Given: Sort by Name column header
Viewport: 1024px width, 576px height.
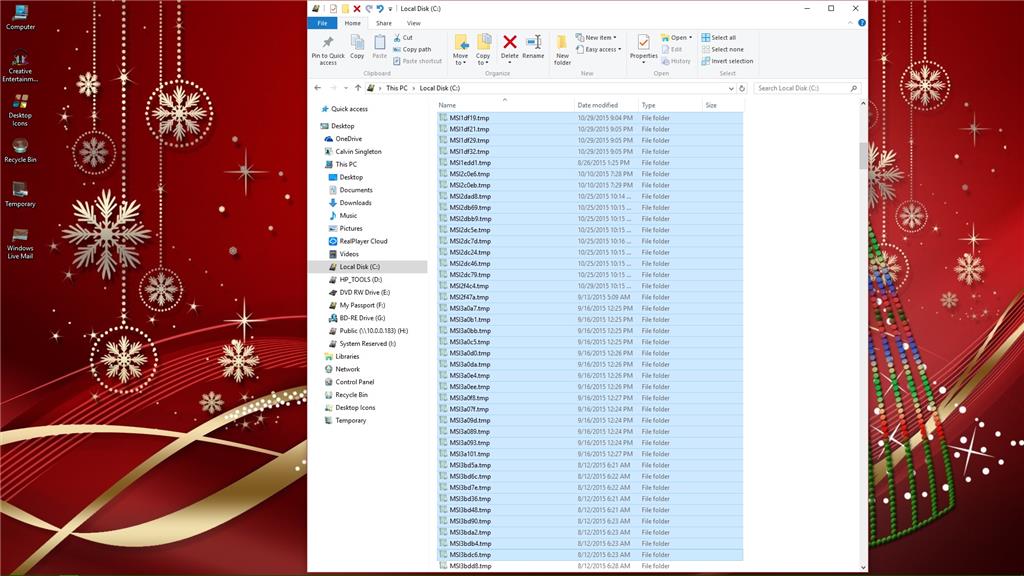Looking at the screenshot, I should coord(504,105).
